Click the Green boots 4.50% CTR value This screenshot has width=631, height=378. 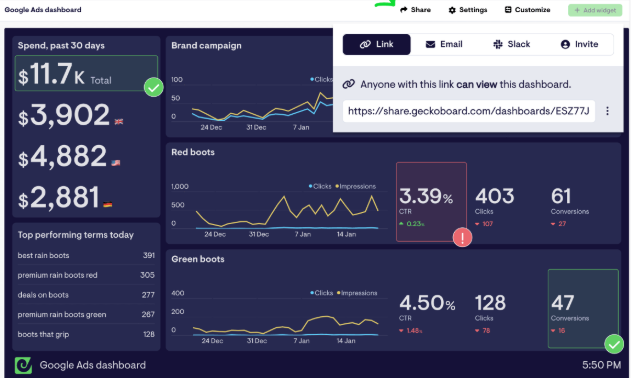coord(427,303)
